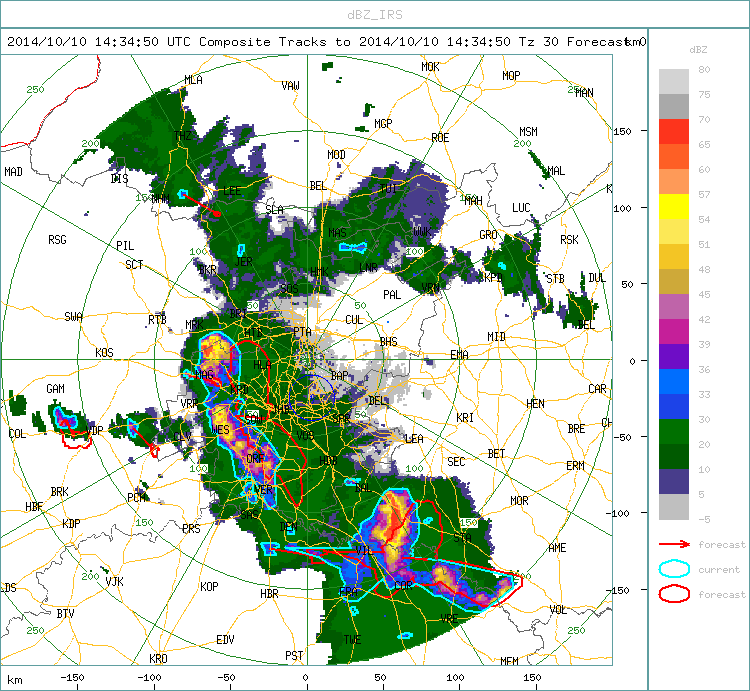Click the MLA station label
The height and width of the screenshot is (691, 750).
(193, 80)
